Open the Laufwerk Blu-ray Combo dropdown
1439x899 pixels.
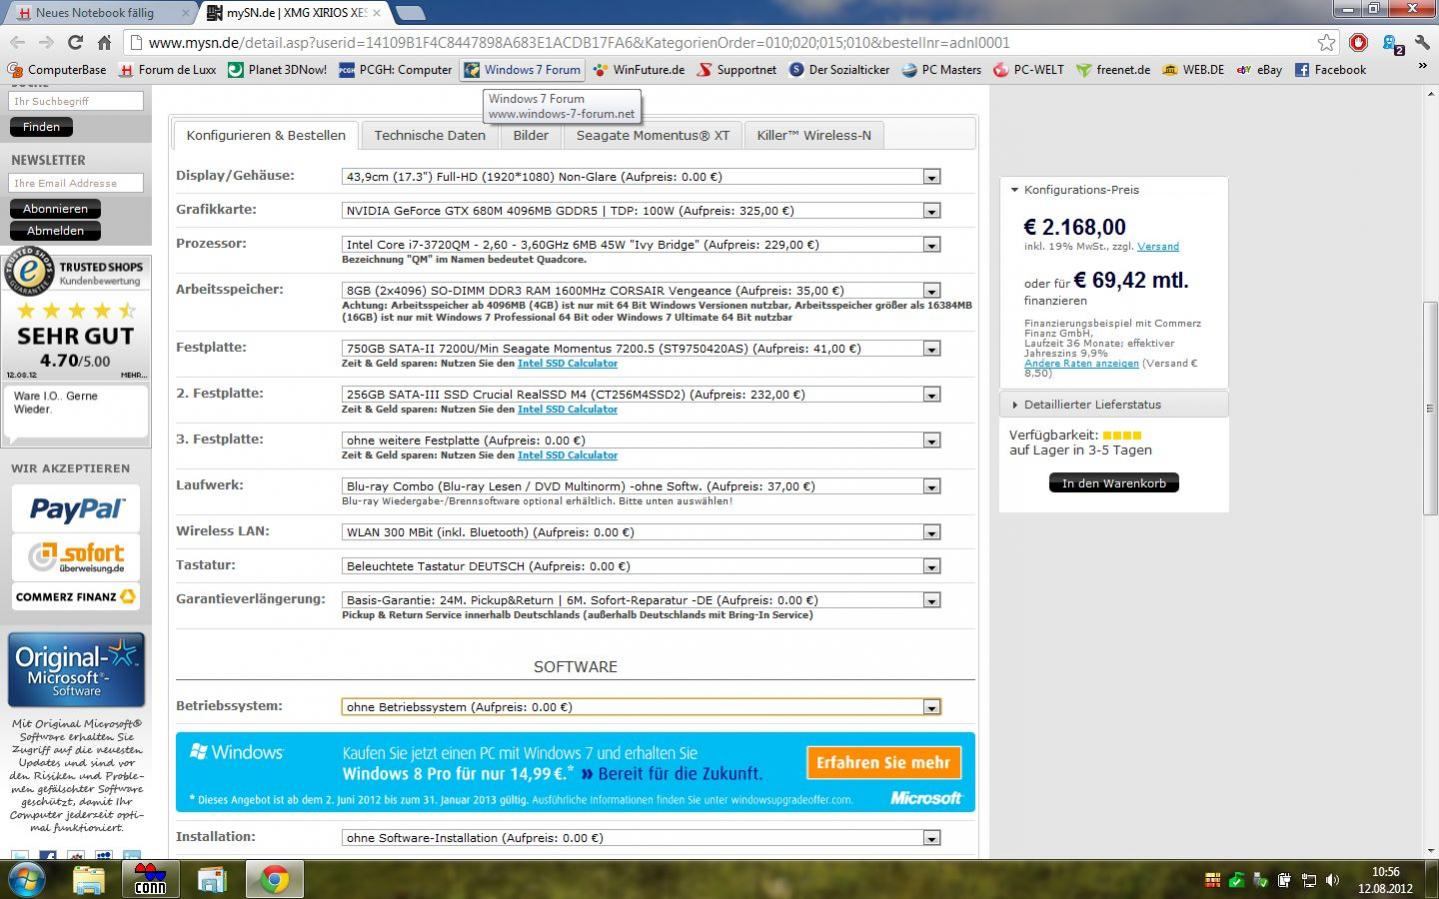click(641, 486)
